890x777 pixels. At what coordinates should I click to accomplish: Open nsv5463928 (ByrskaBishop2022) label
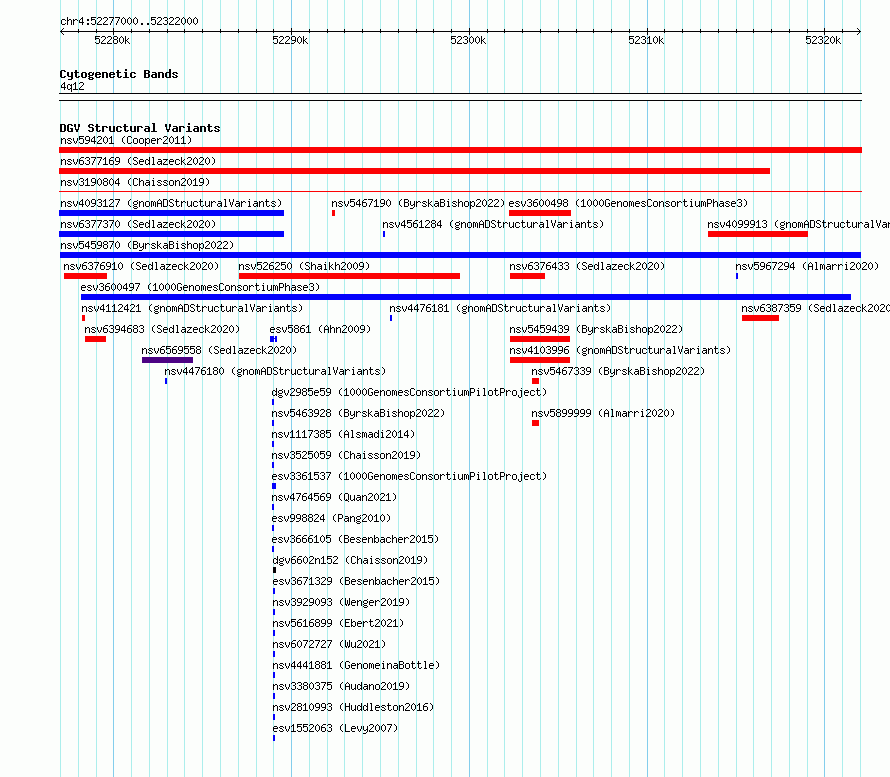pos(358,413)
